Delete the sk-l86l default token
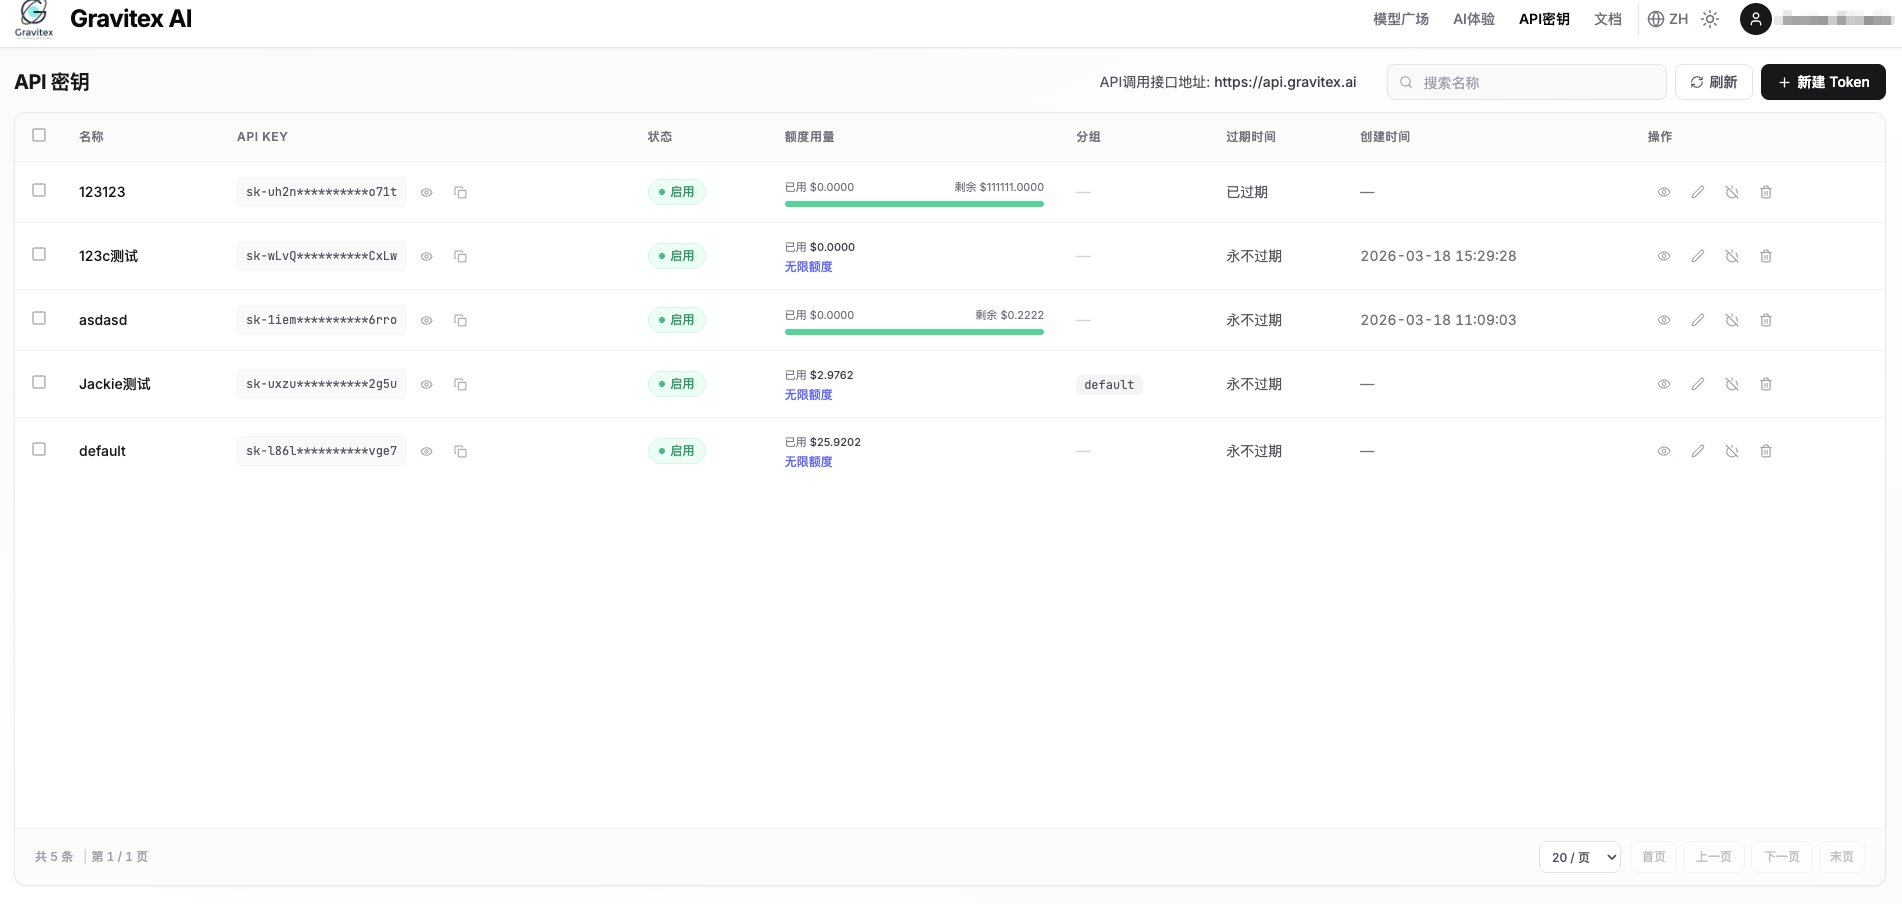 [1766, 451]
